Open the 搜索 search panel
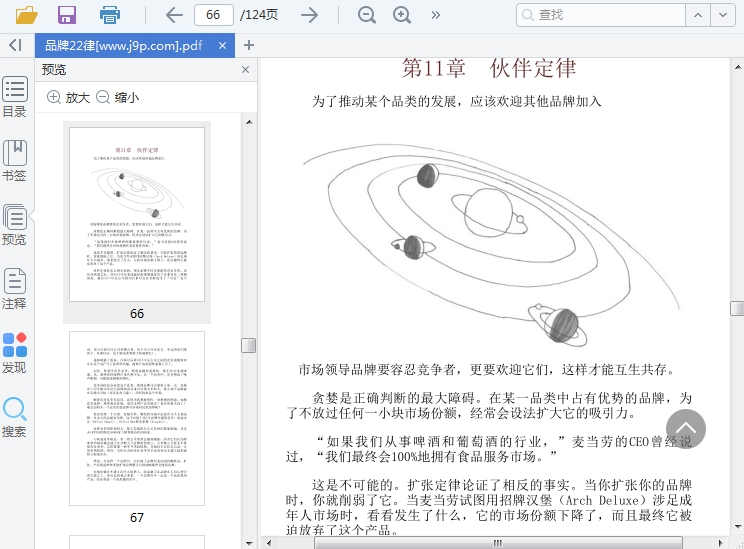 [x=15, y=417]
